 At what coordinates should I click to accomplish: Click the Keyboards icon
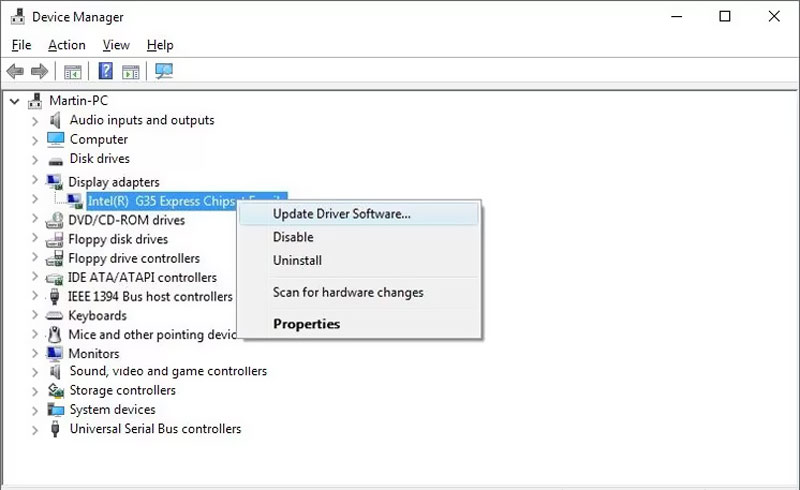(54, 316)
